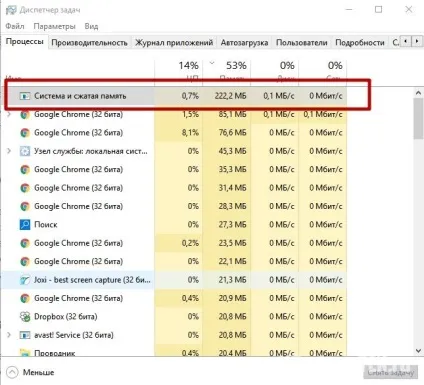Sort by the 0% disk column header
This screenshot has height=385, width=424.
coord(274,71)
